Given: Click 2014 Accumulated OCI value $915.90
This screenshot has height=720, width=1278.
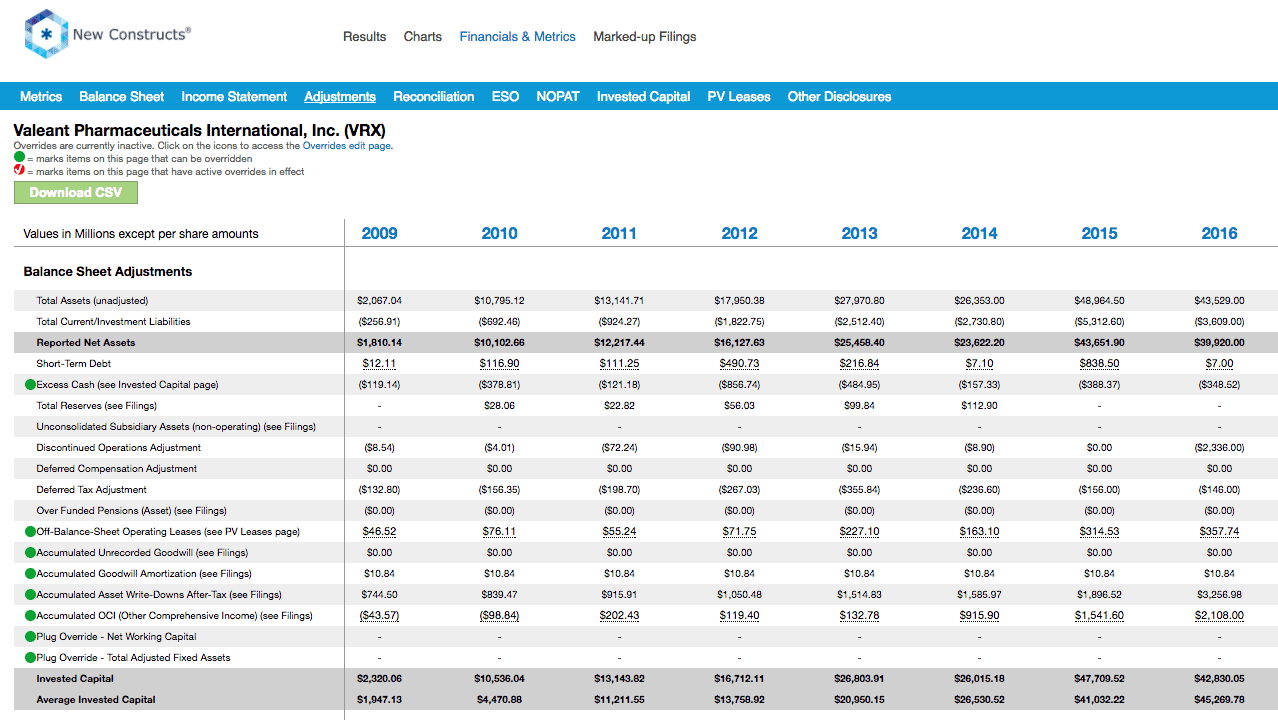Looking at the screenshot, I should click(979, 616).
